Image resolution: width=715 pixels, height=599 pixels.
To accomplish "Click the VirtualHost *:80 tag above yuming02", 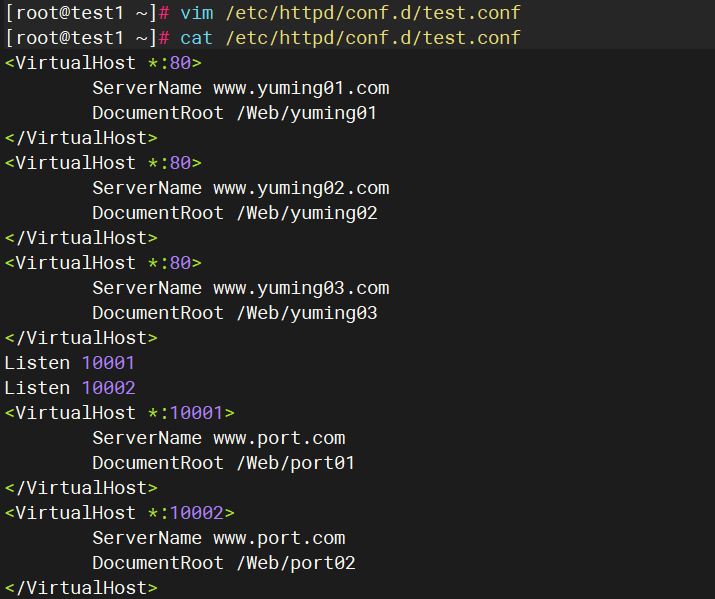I will (x=103, y=163).
